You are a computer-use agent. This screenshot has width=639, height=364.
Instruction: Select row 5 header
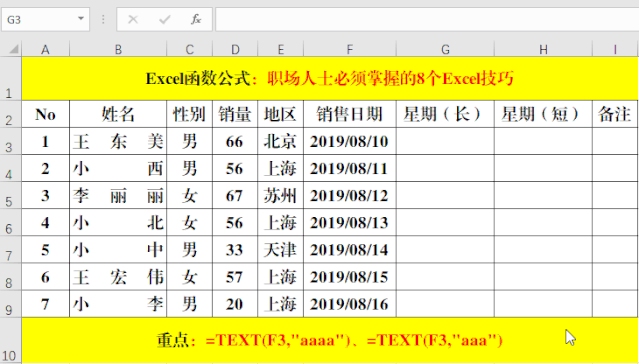(11, 195)
